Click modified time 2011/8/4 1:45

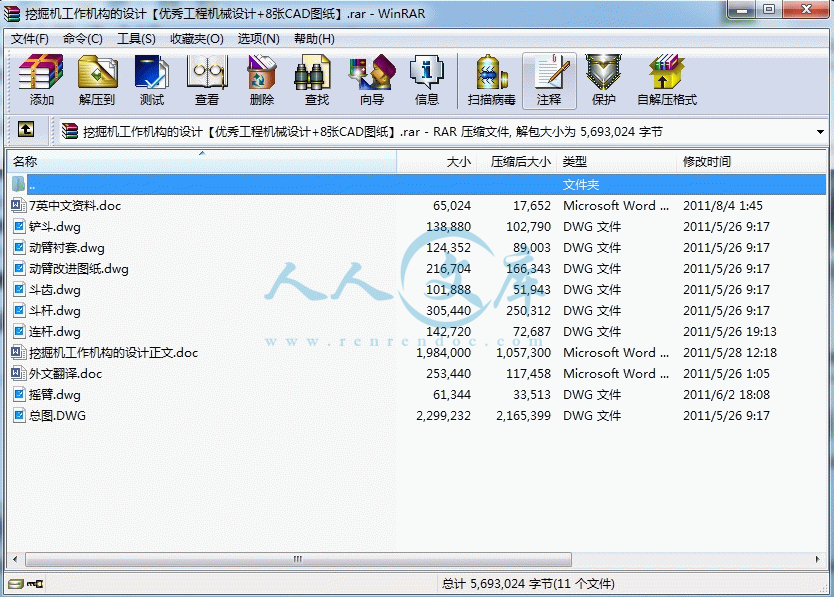click(723, 205)
